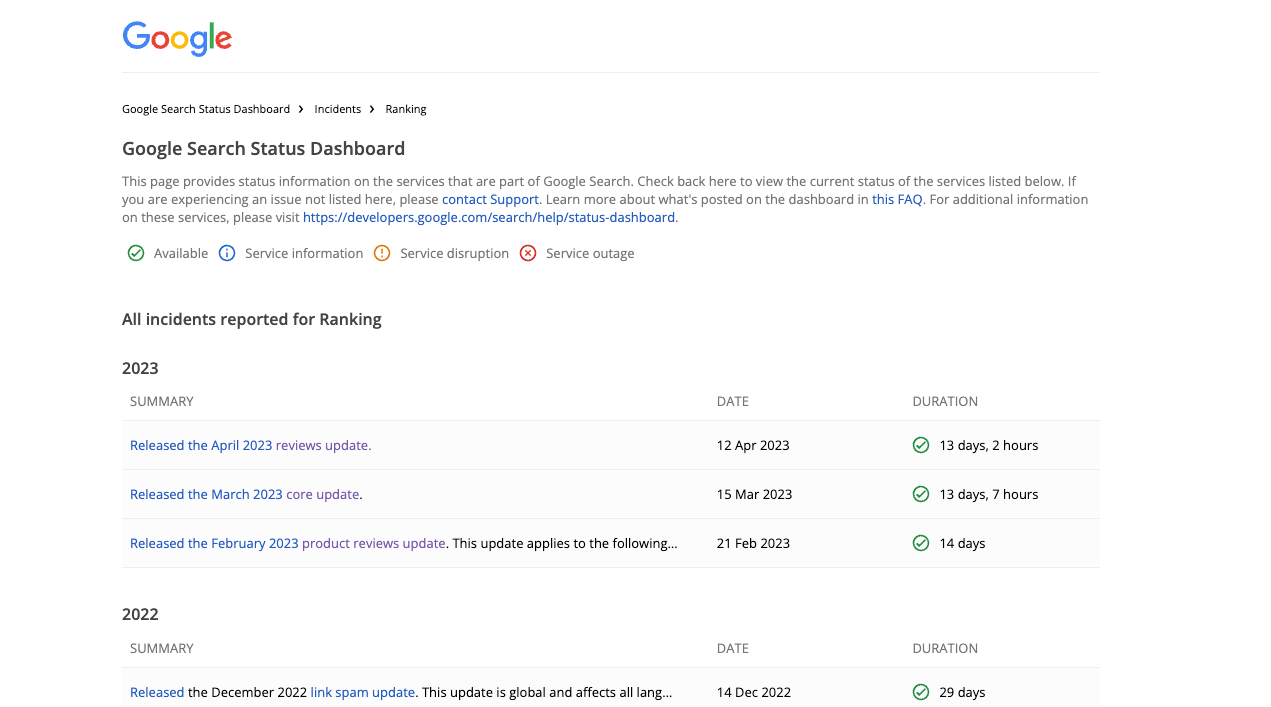Image resolution: width=1271 pixels, height=707 pixels.
Task: Open the April 2023 reviews update incident
Action: click(x=249, y=445)
